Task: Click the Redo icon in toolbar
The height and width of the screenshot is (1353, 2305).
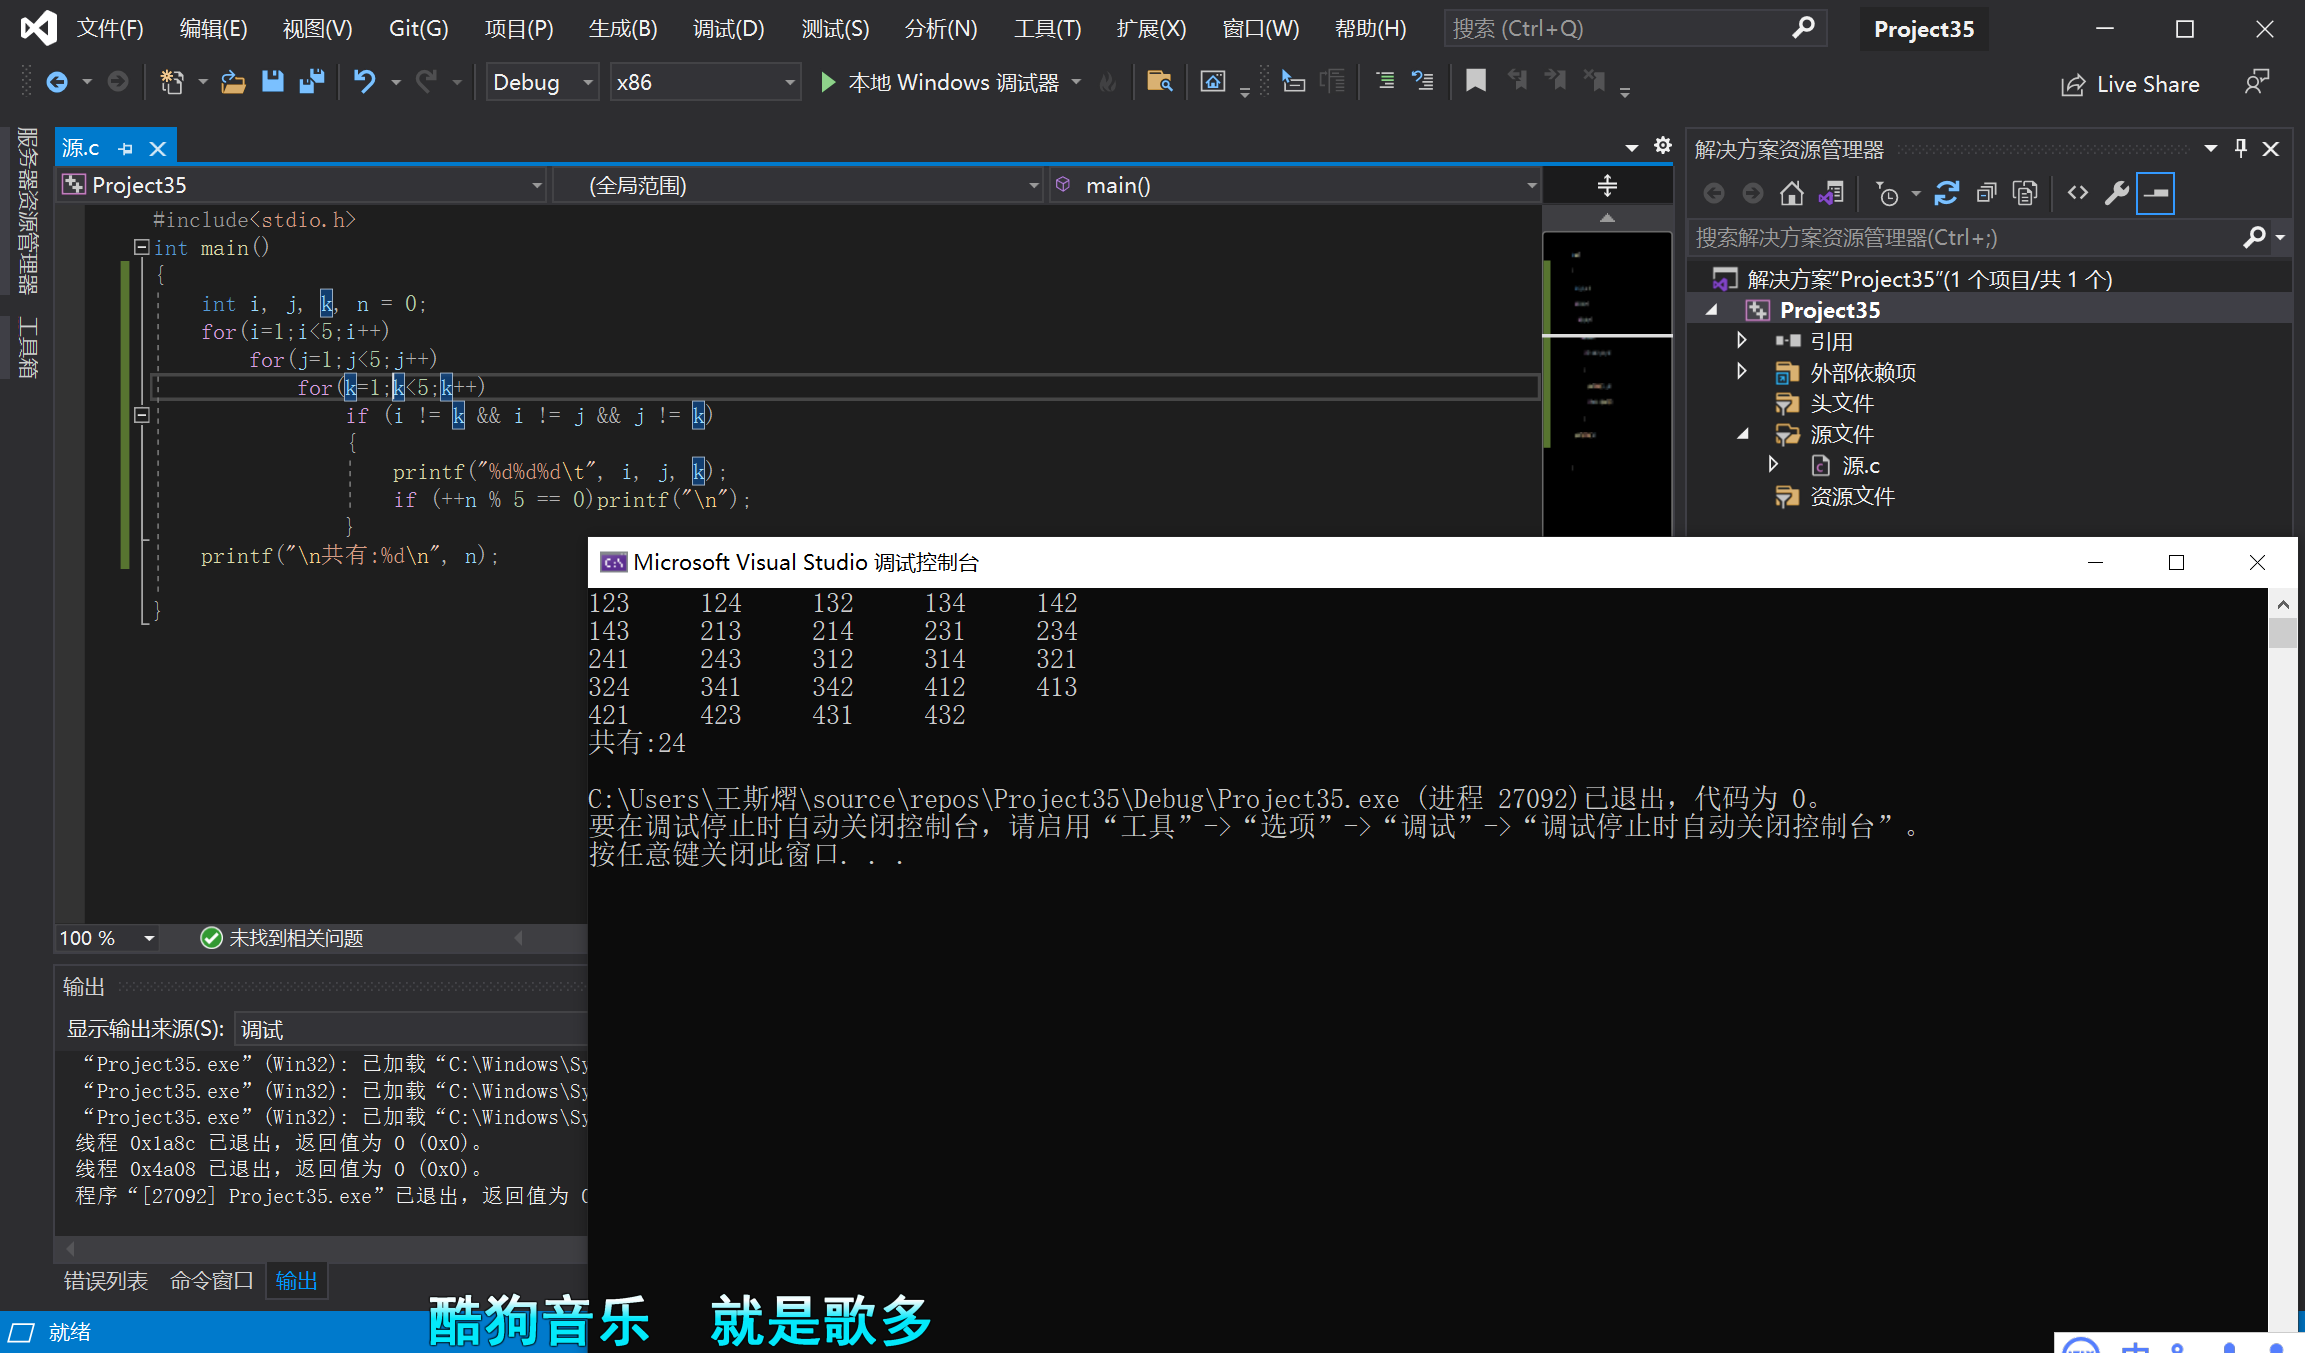Action: 428,84
